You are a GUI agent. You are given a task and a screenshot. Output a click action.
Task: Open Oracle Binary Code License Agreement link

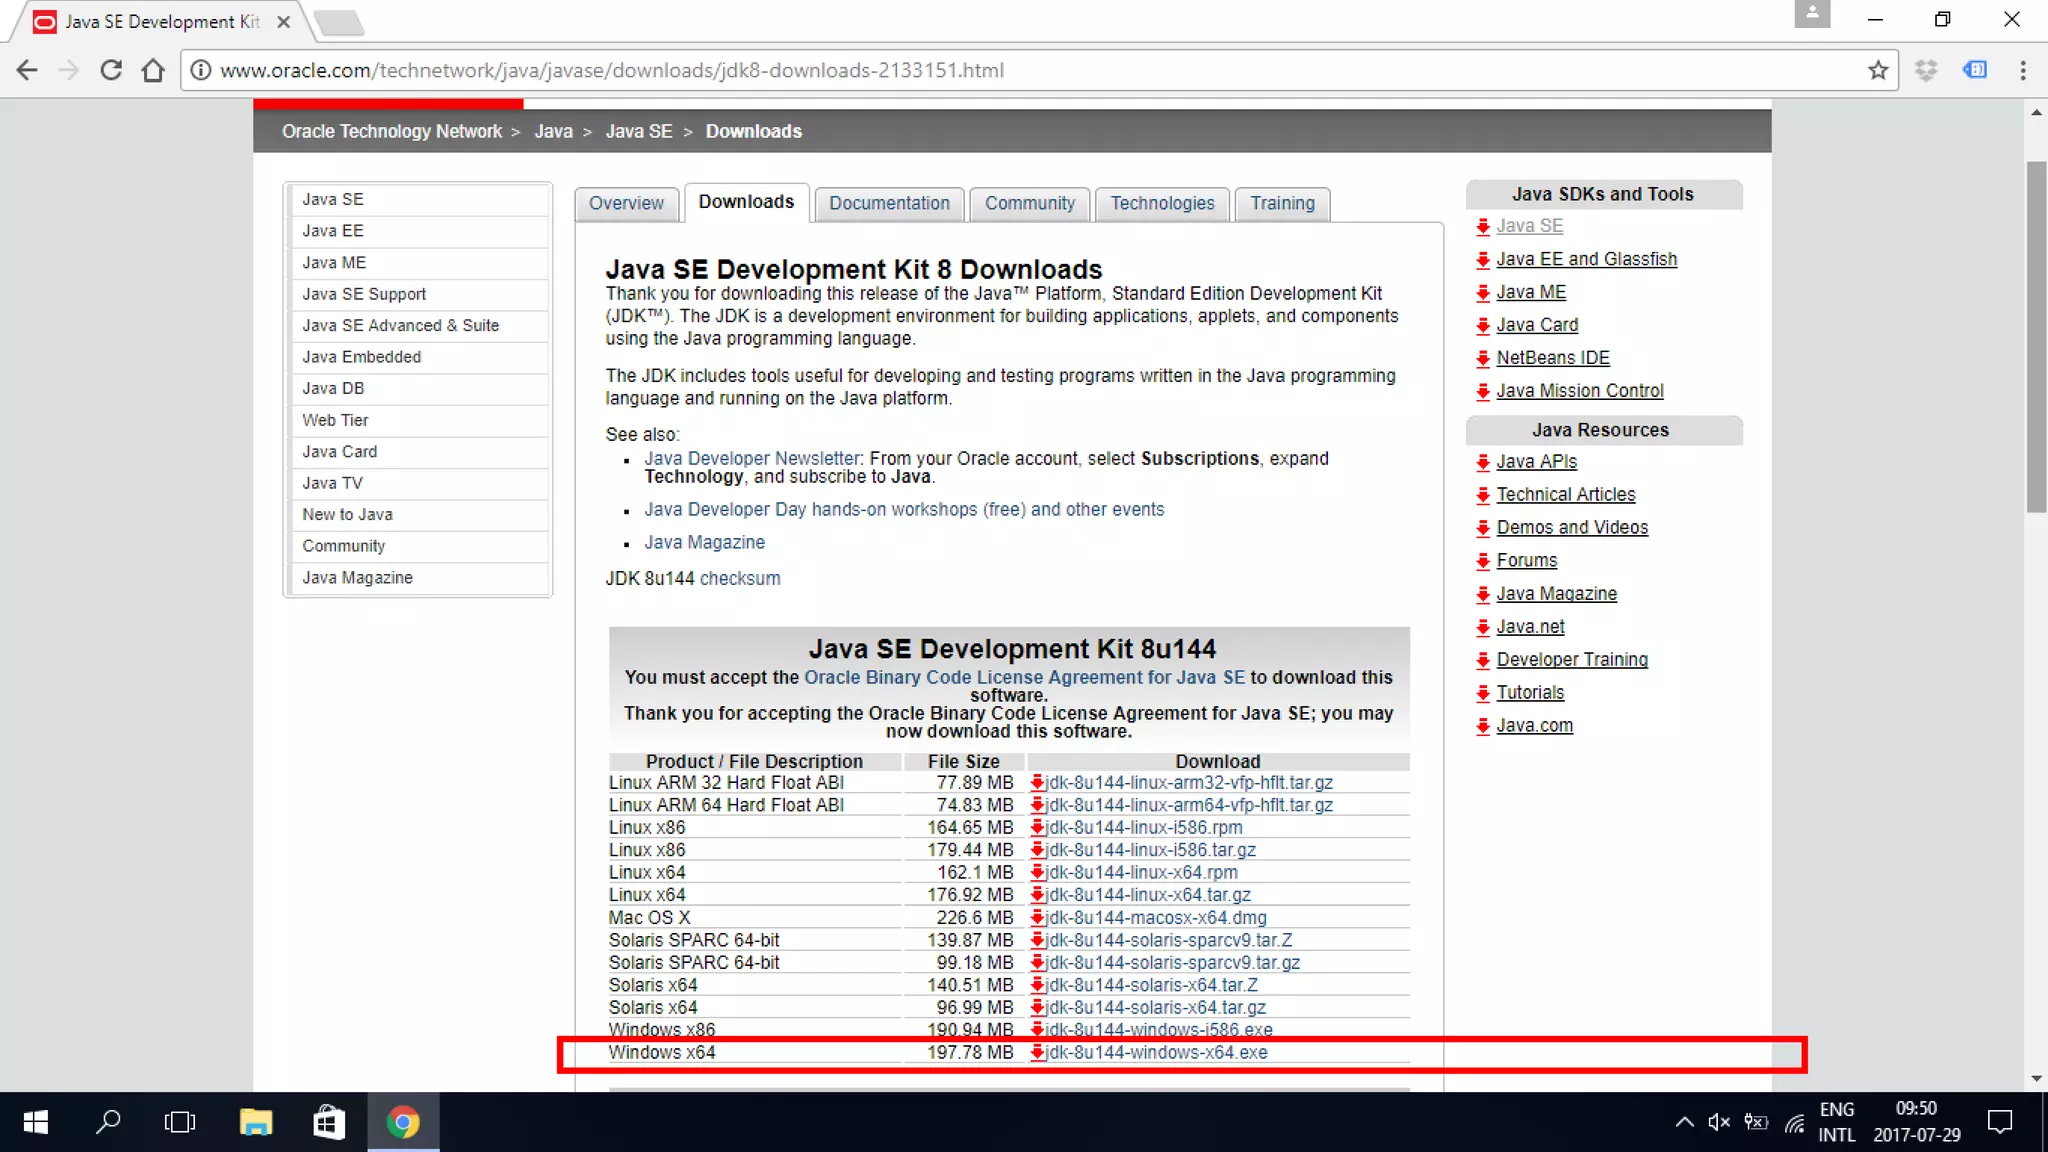point(1024,677)
